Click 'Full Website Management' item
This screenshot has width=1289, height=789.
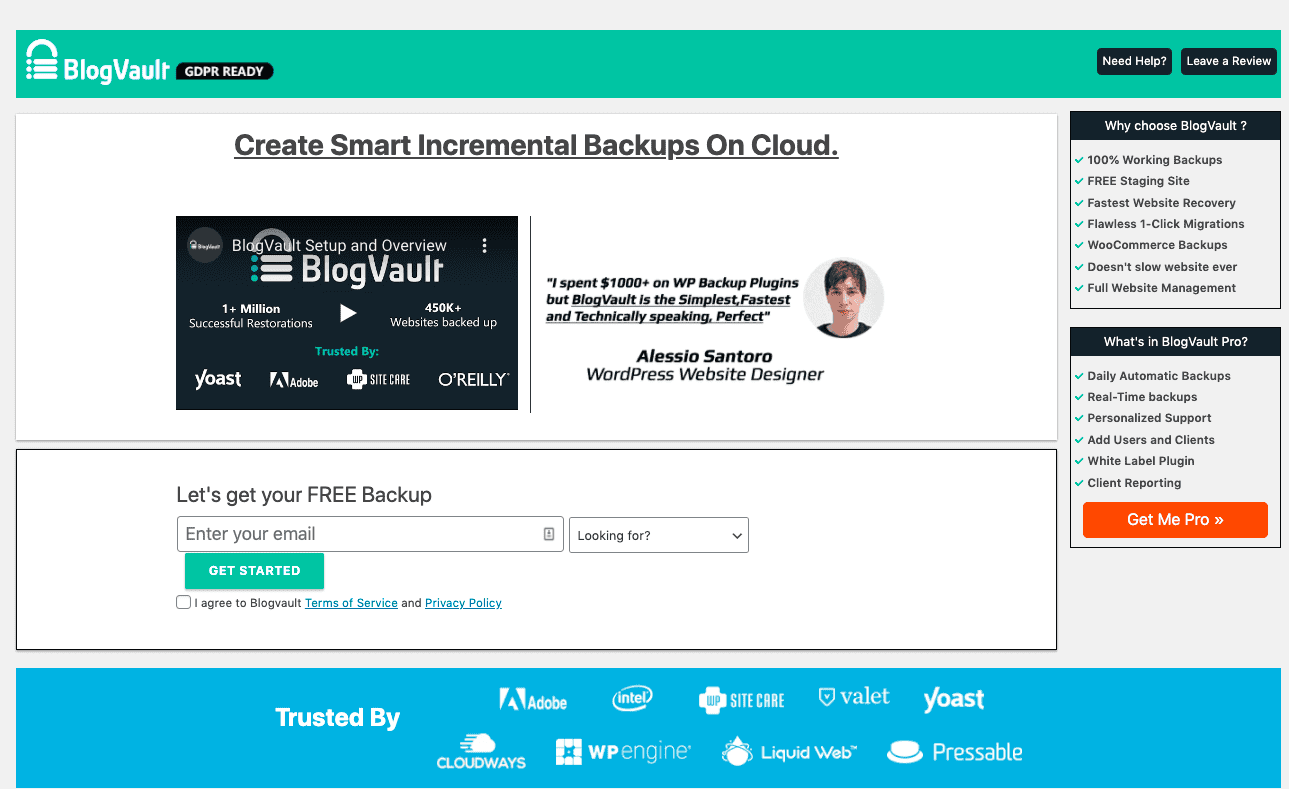coord(1161,288)
